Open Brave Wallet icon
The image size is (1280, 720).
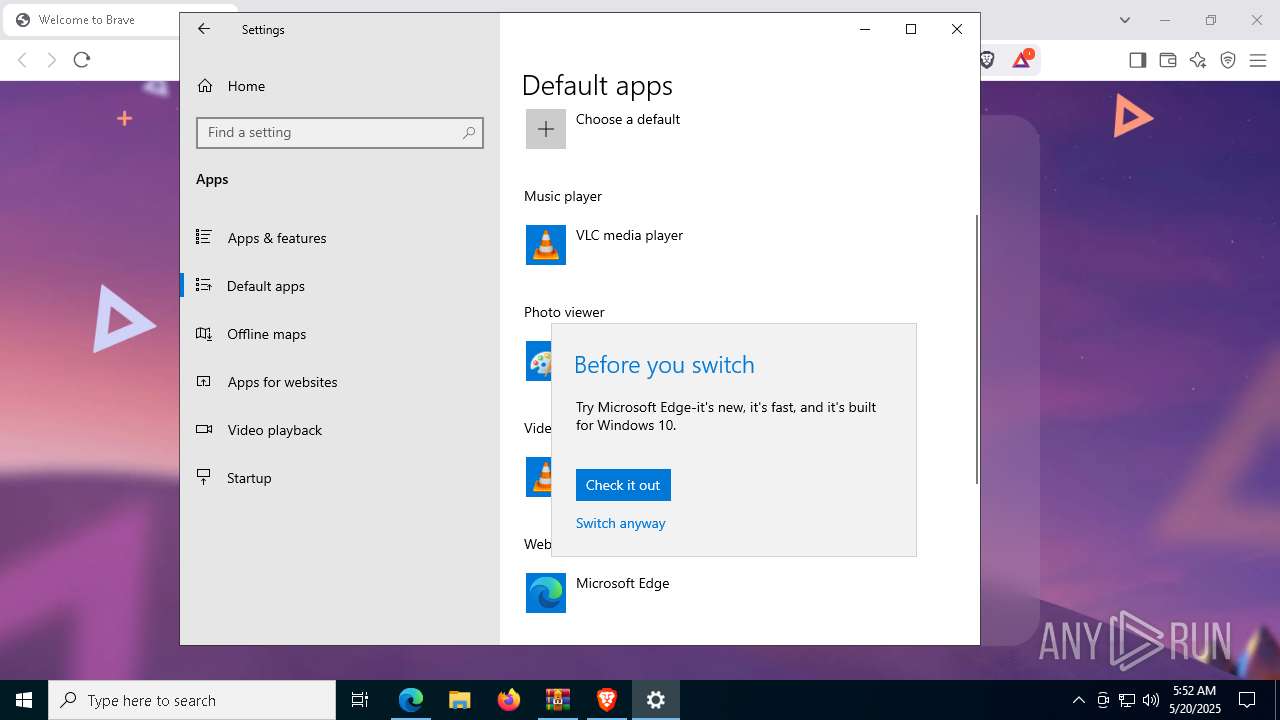[1168, 60]
